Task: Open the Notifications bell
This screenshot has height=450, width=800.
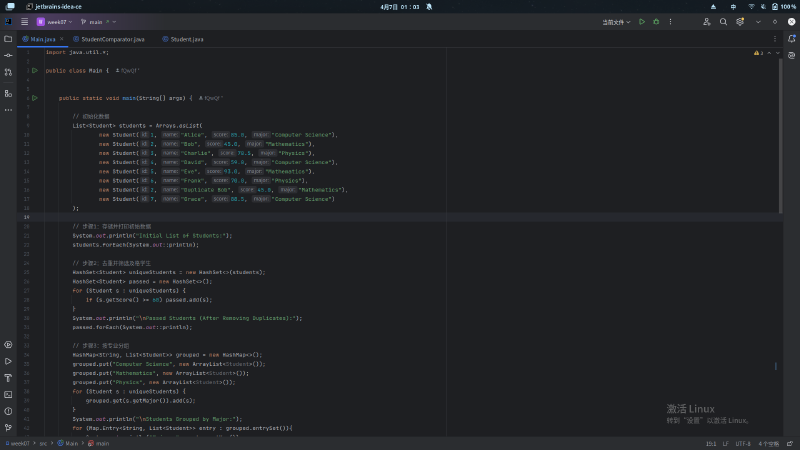Action: click(791, 39)
